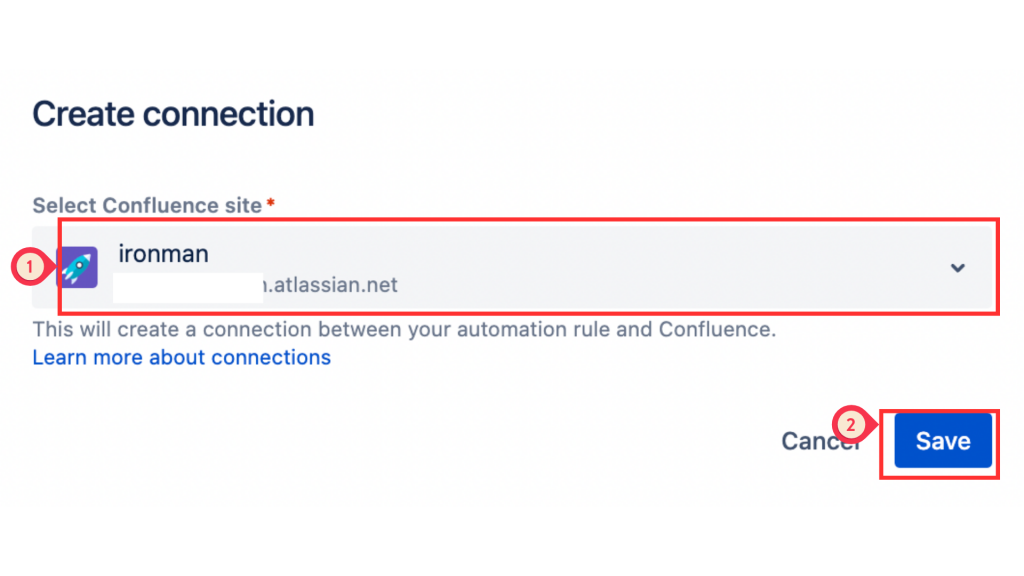Image resolution: width=1024 pixels, height=576 pixels.
Task: Click the connection description sentence
Action: (x=404, y=329)
